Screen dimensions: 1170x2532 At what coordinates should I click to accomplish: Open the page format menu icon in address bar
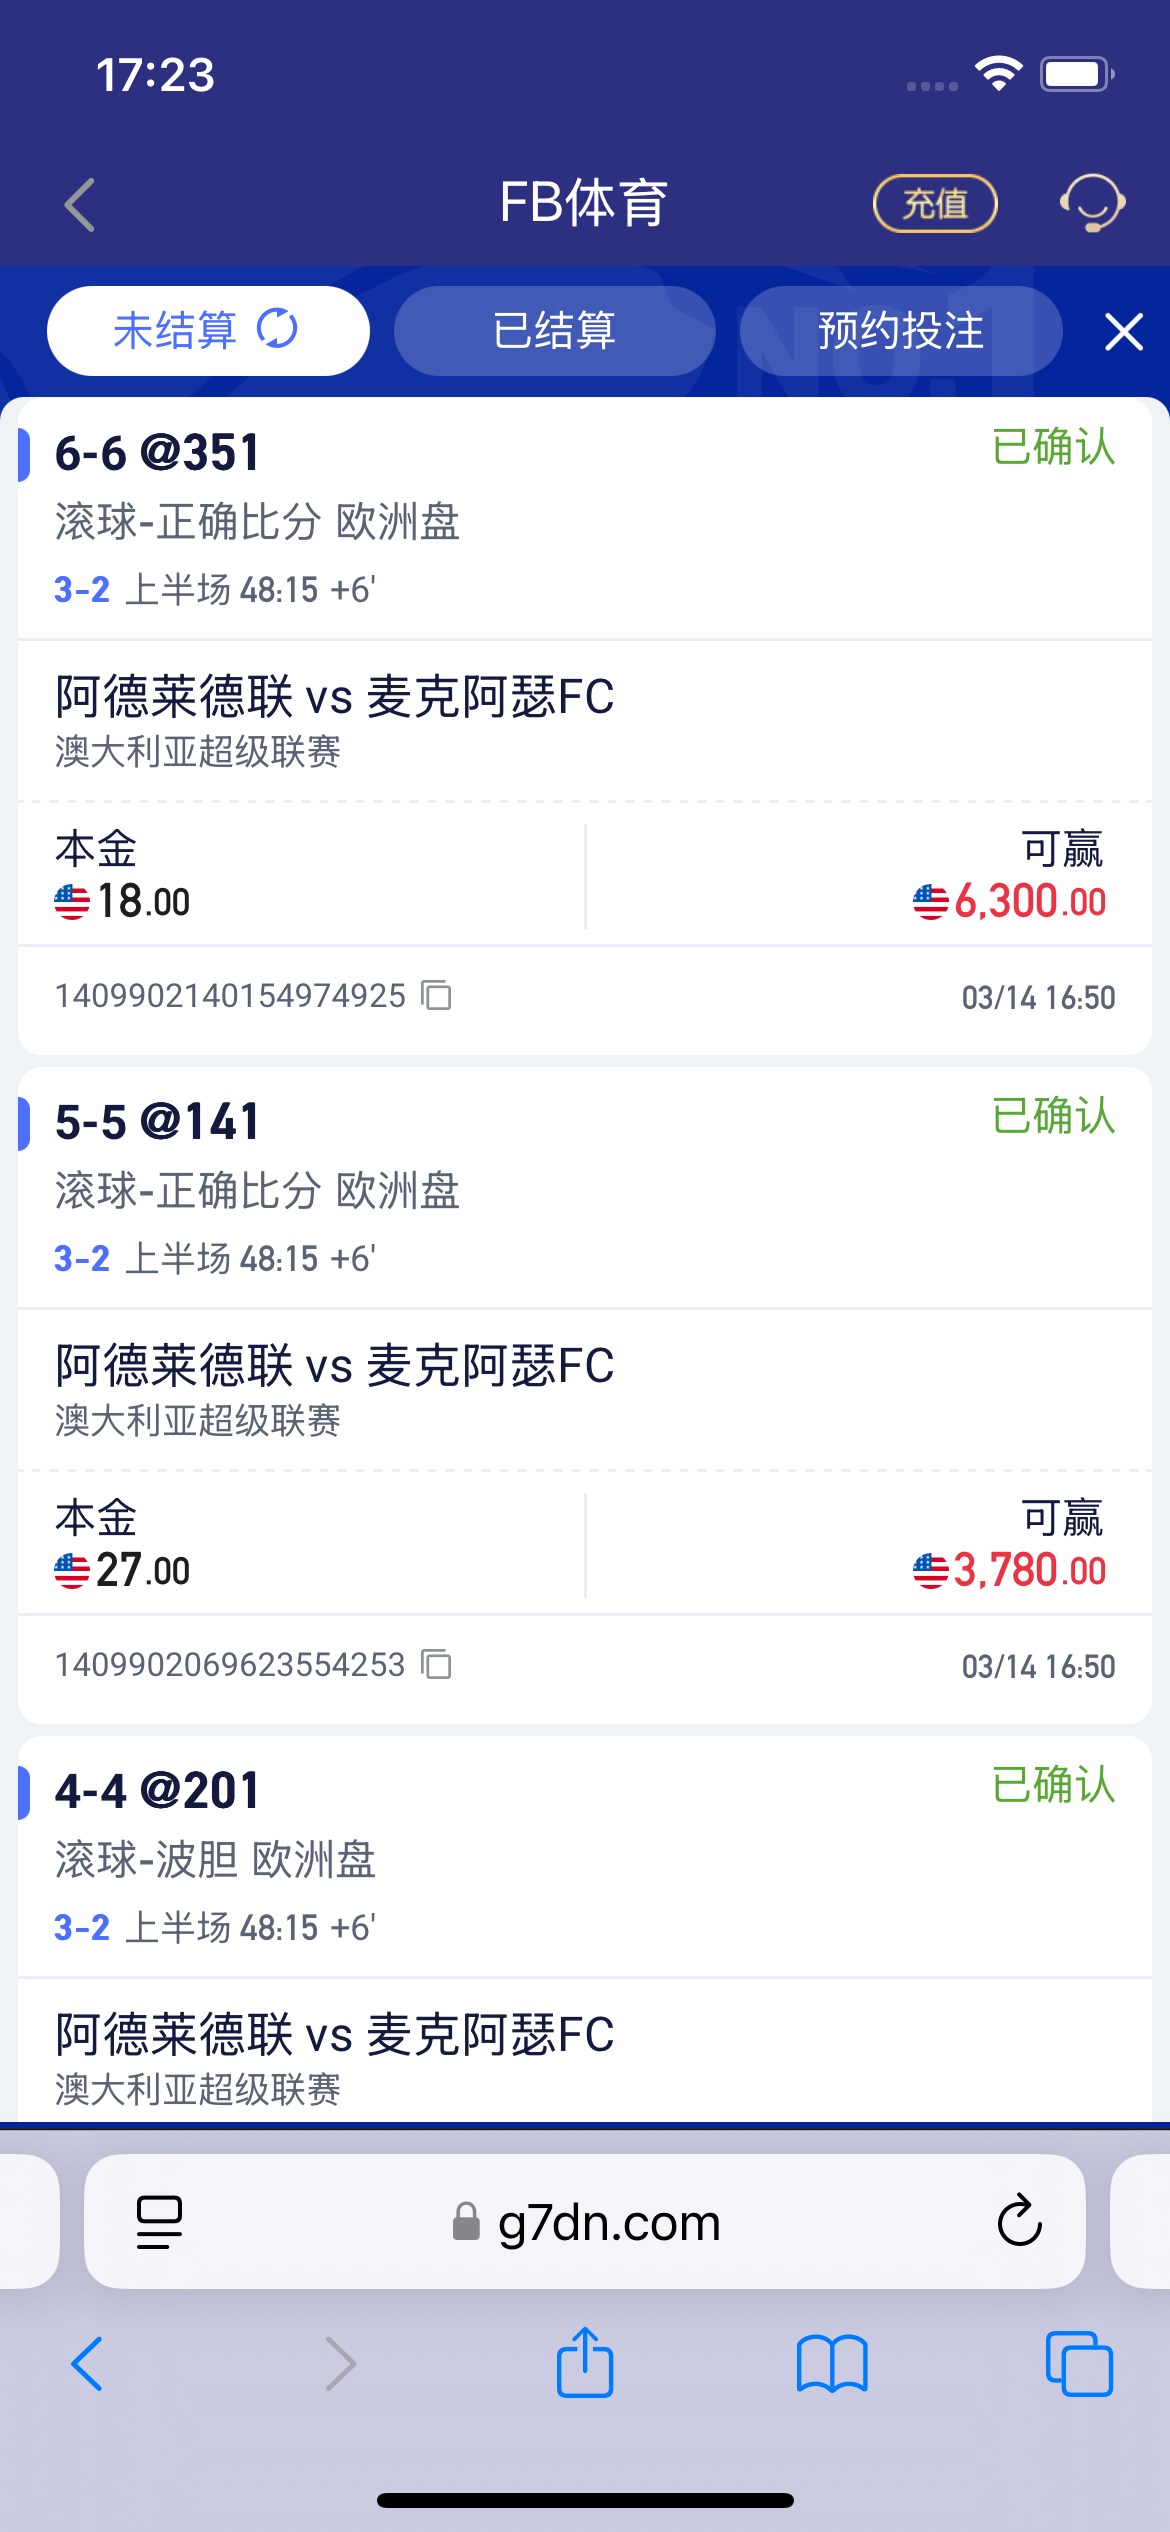pyautogui.click(x=159, y=2222)
